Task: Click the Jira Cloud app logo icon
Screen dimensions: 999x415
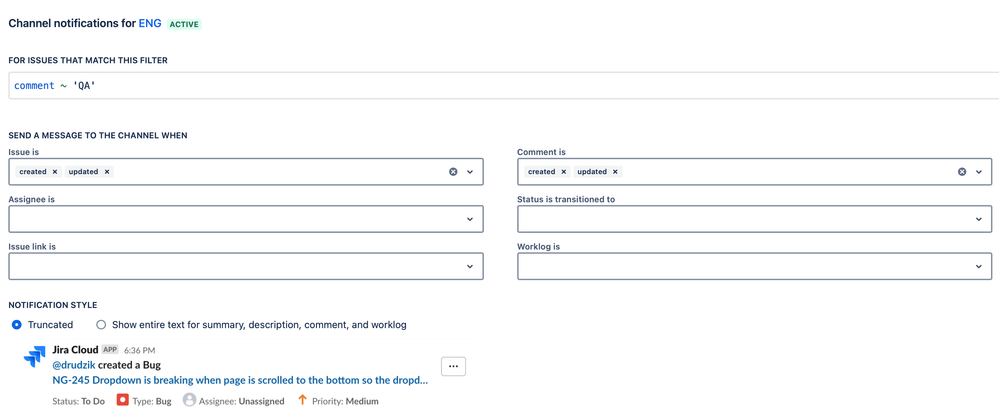Action: point(34,357)
